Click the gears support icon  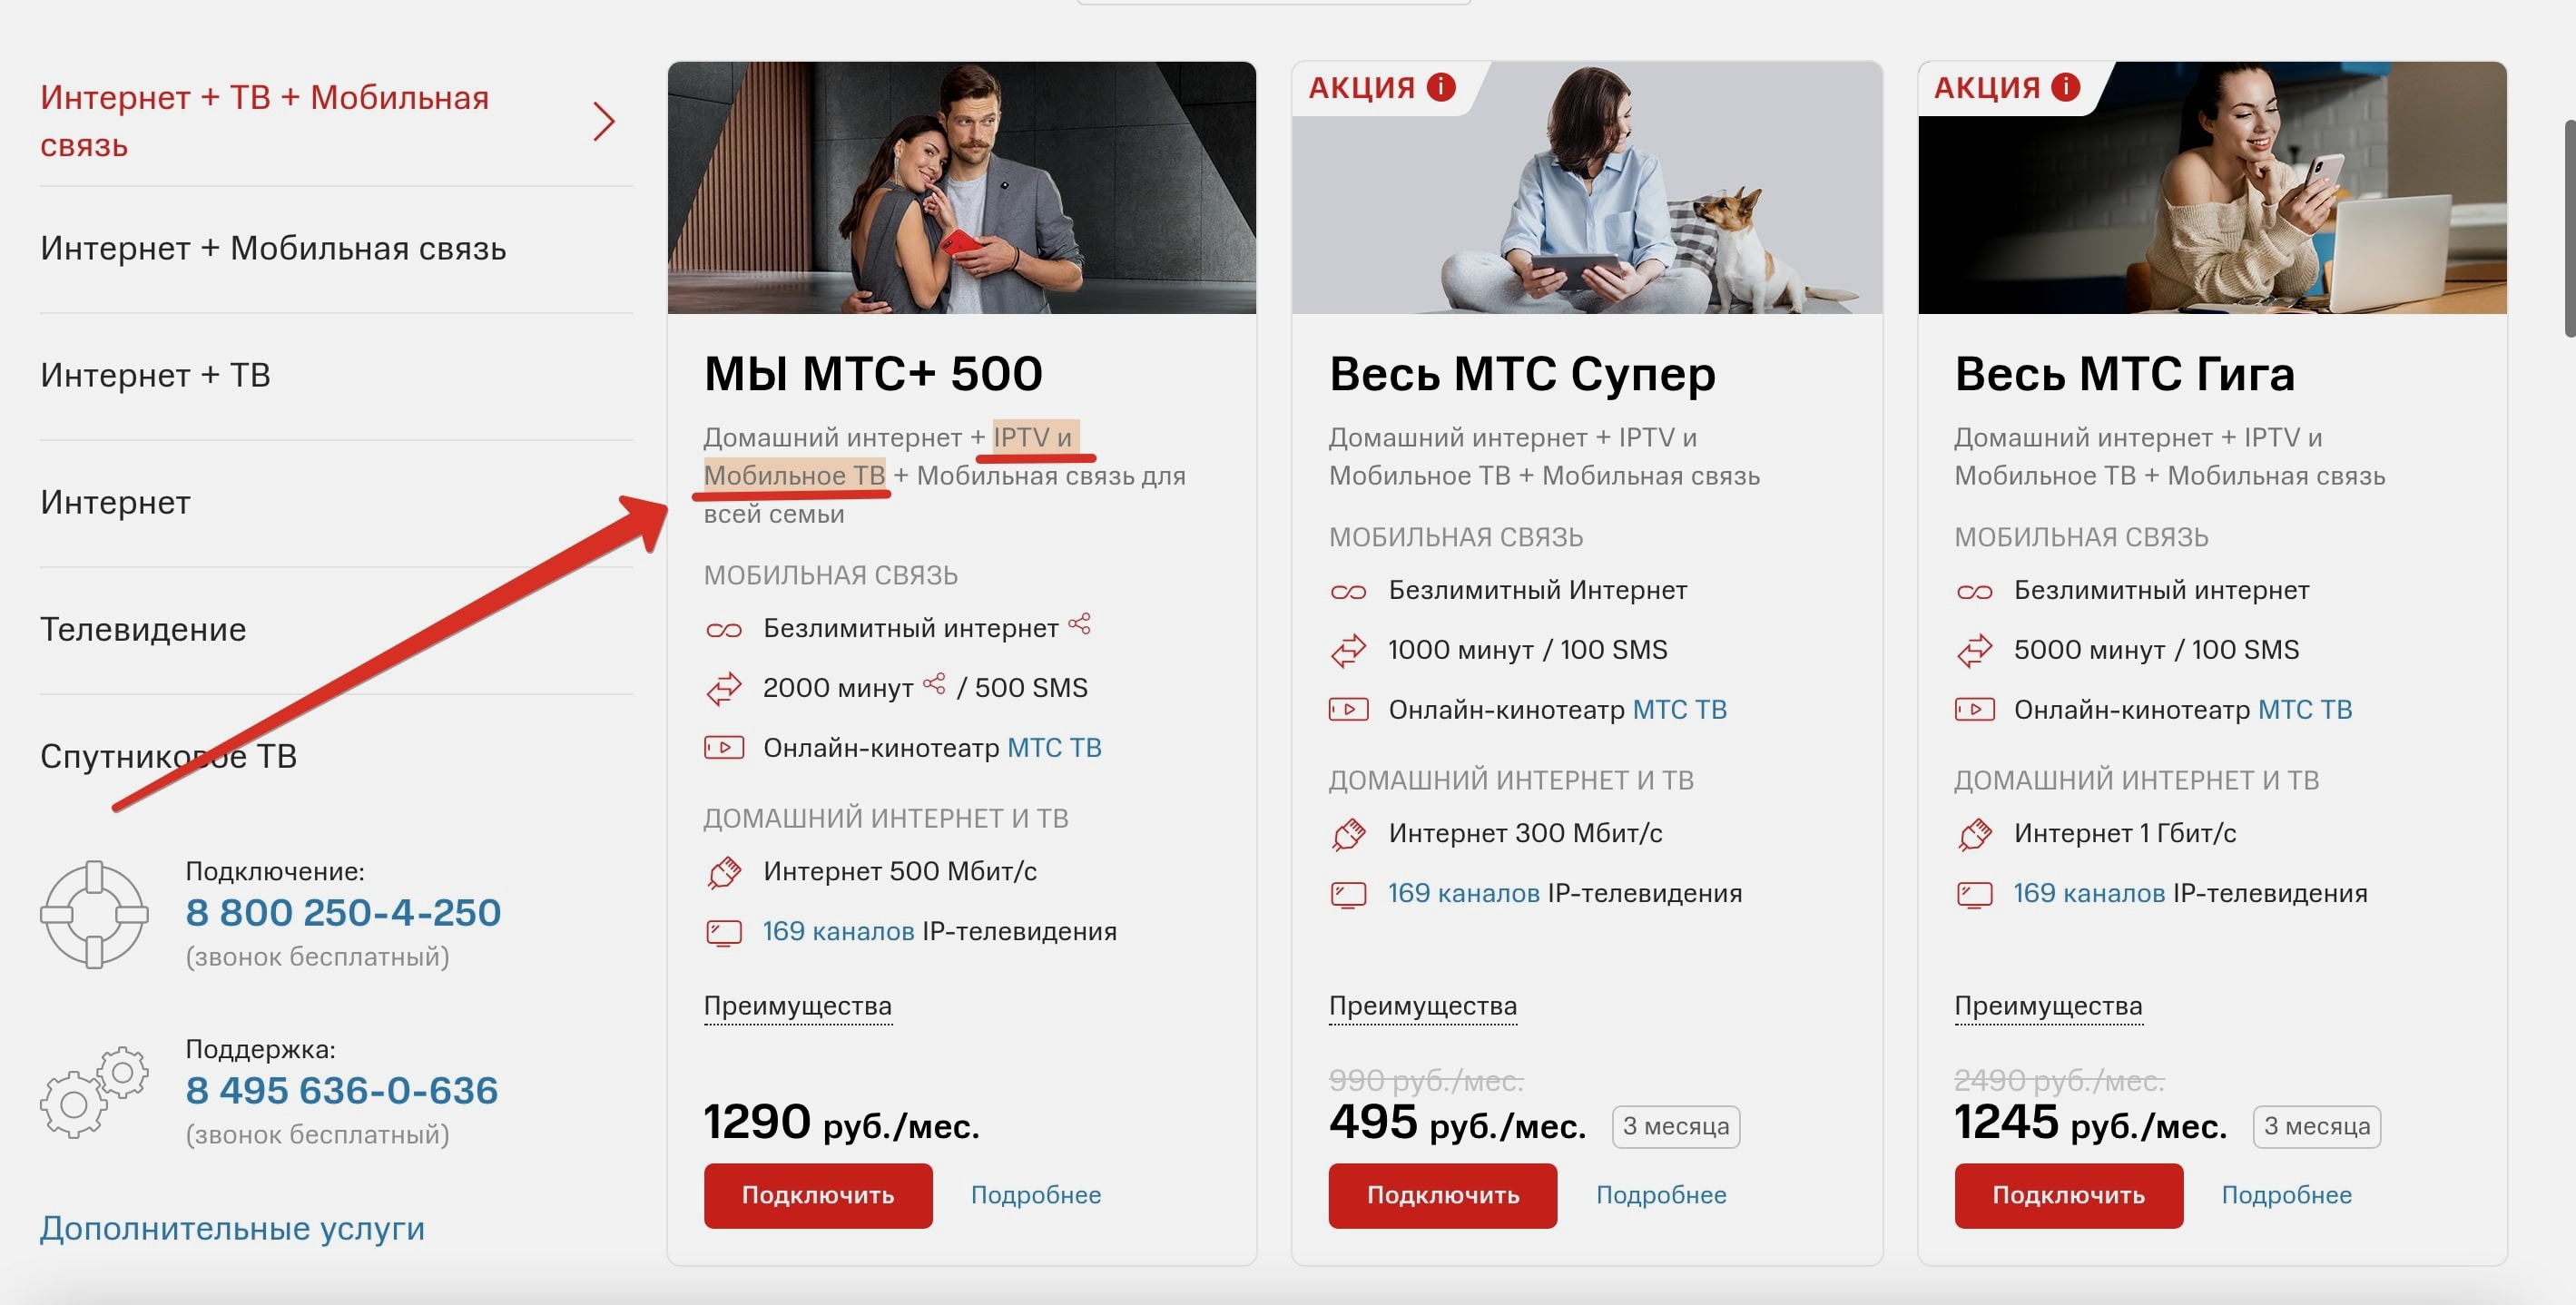(x=94, y=1092)
